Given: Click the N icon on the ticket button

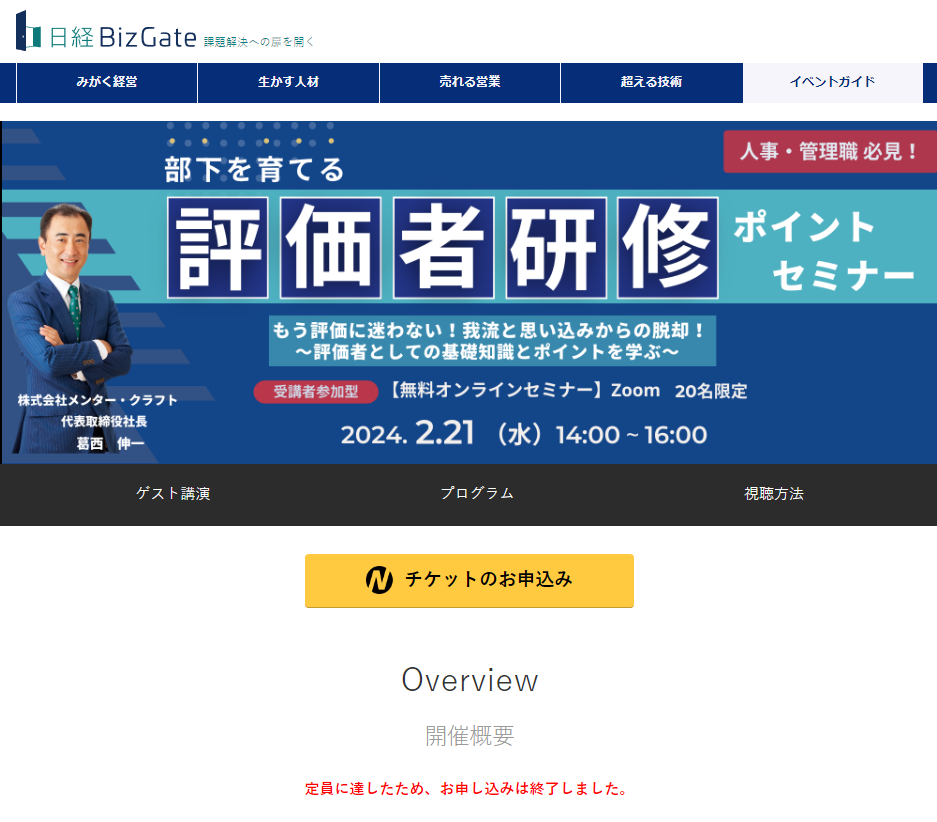Looking at the screenshot, I should (x=379, y=579).
